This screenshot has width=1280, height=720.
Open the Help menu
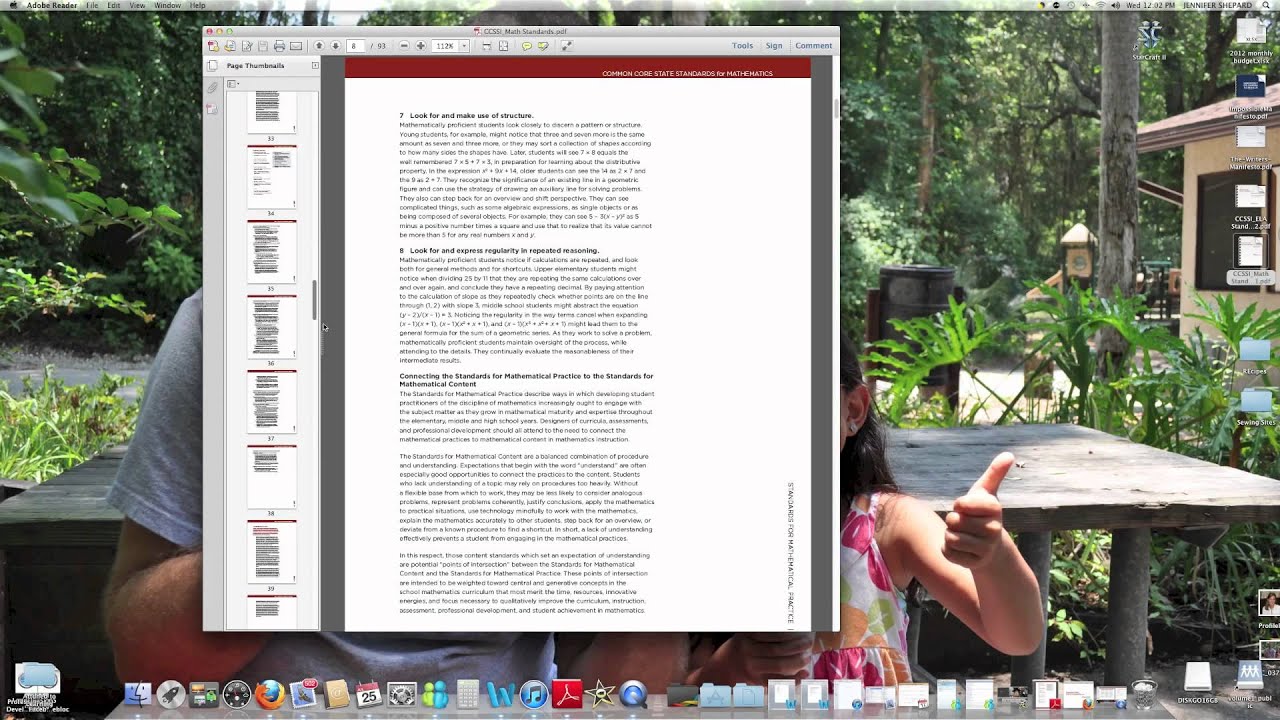pyautogui.click(x=197, y=5)
